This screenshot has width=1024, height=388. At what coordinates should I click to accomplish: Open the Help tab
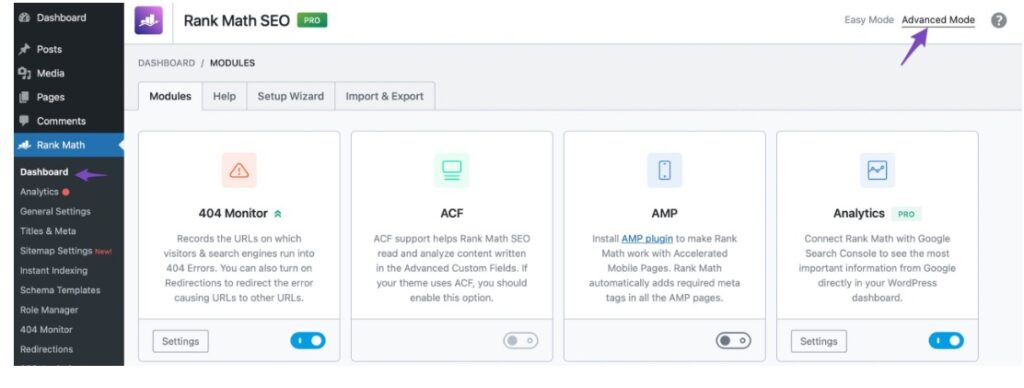tap(224, 96)
